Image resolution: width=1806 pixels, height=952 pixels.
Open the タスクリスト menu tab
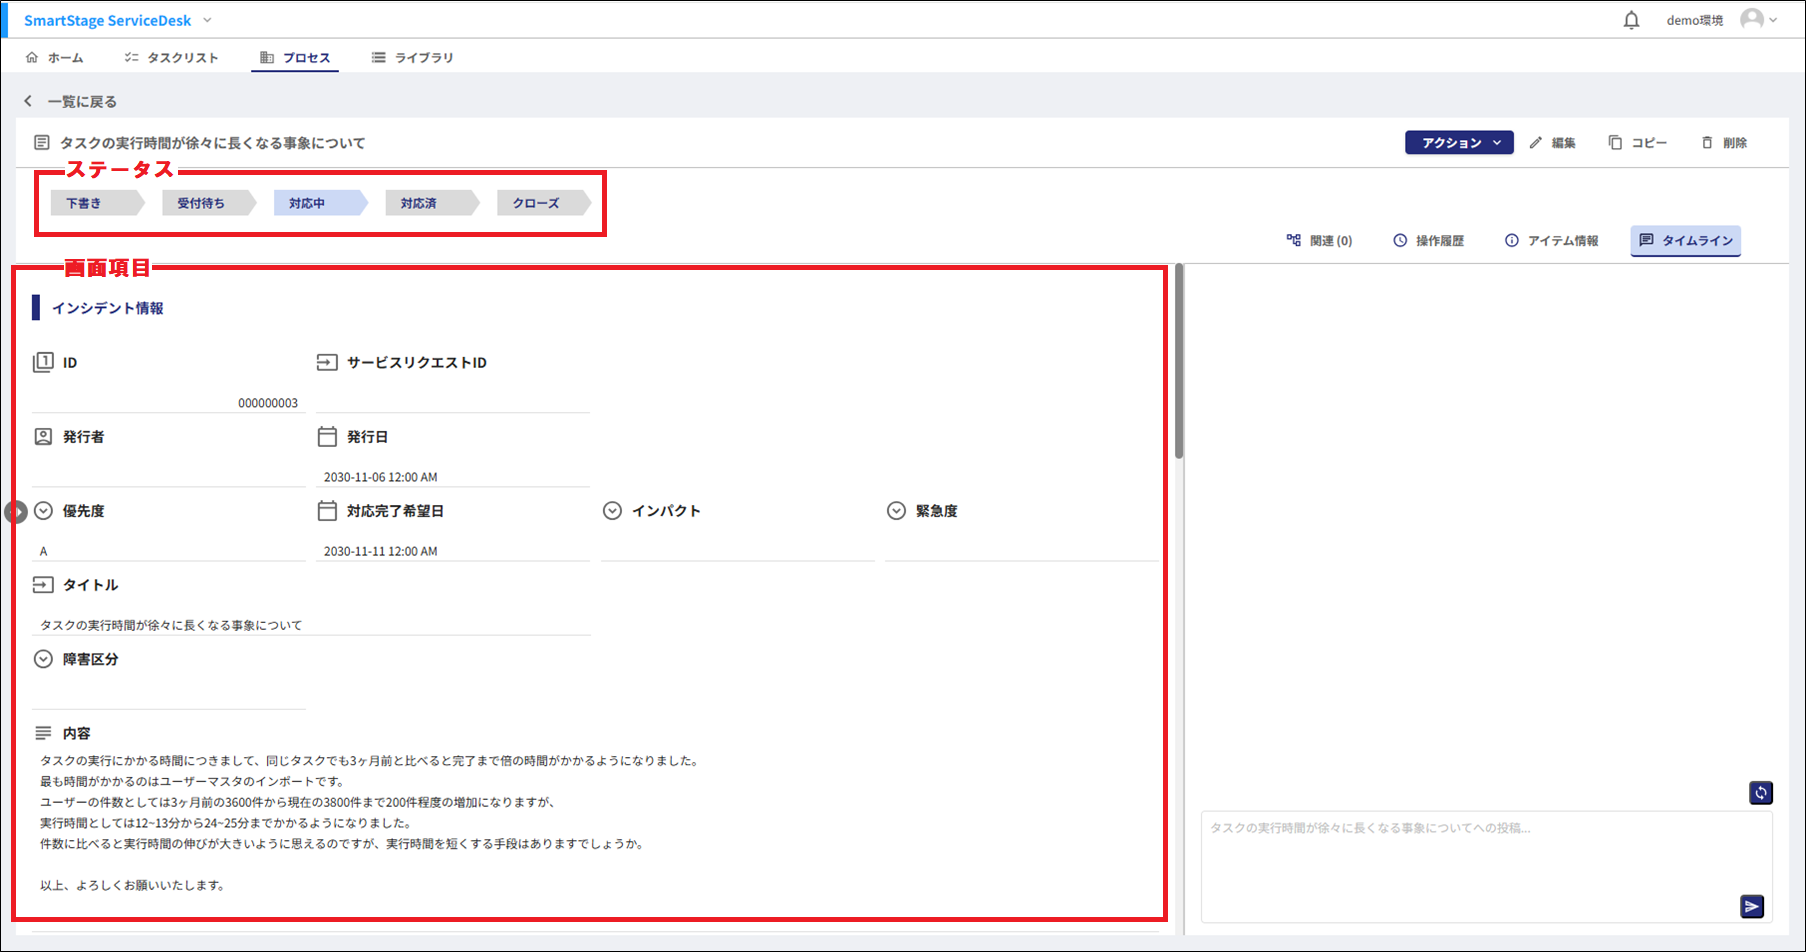(171, 58)
